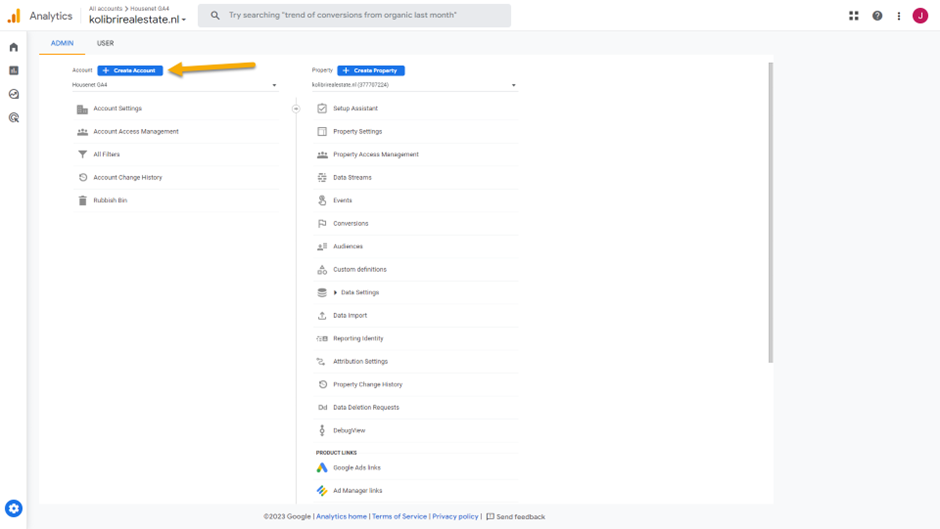Open the Advertising icon in left sidebar
The height and width of the screenshot is (529, 940).
coord(14,118)
